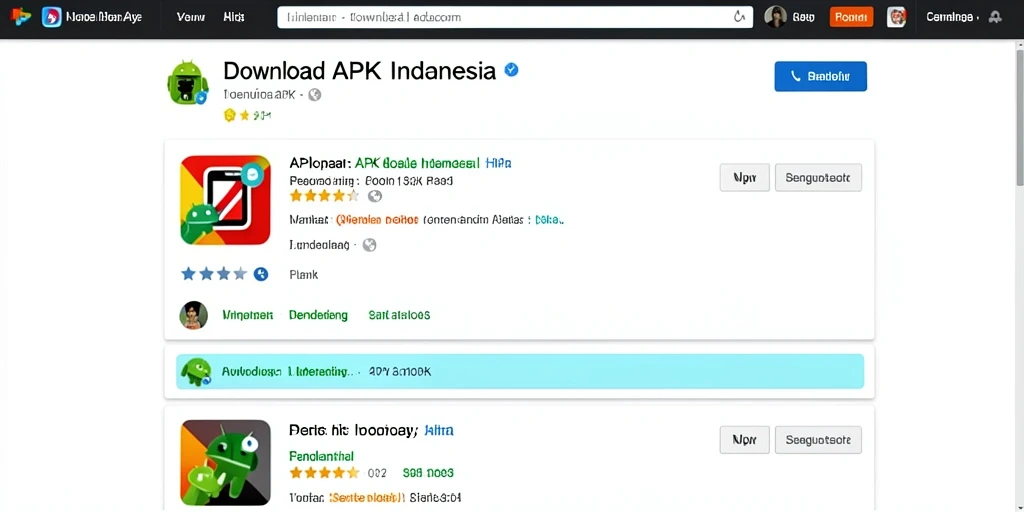This screenshot has height=512, width=1024.
Task: Click the orange star rating in first card
Action: [x=324, y=196]
